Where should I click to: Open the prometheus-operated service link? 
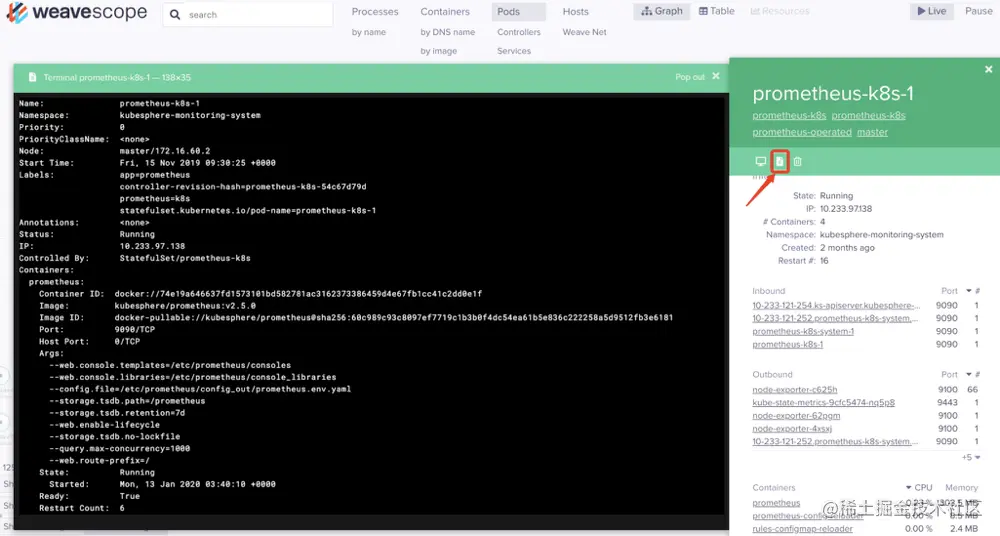802,132
